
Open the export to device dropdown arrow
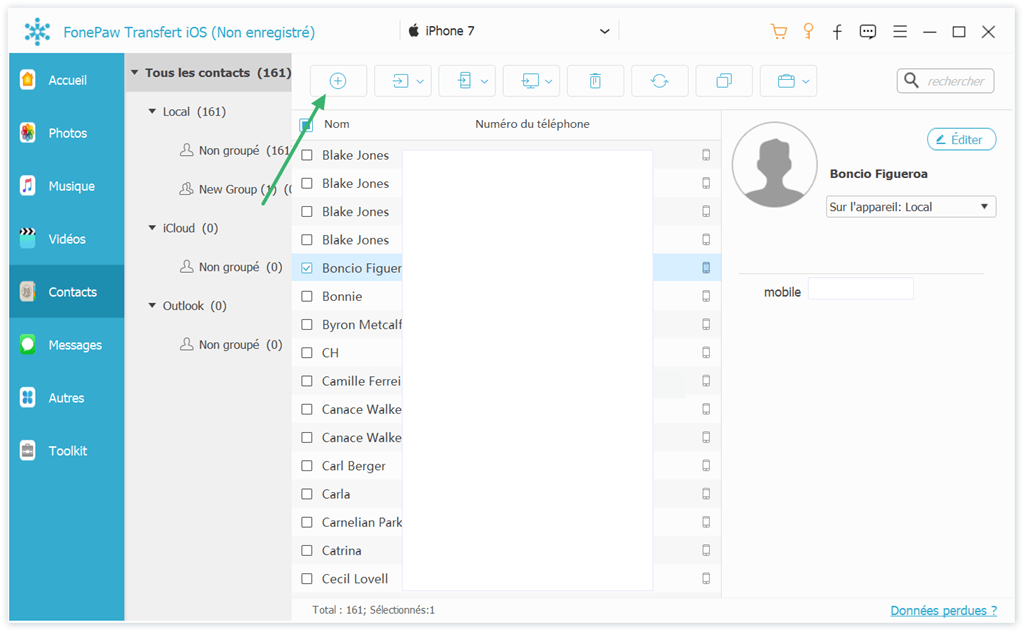click(485, 82)
